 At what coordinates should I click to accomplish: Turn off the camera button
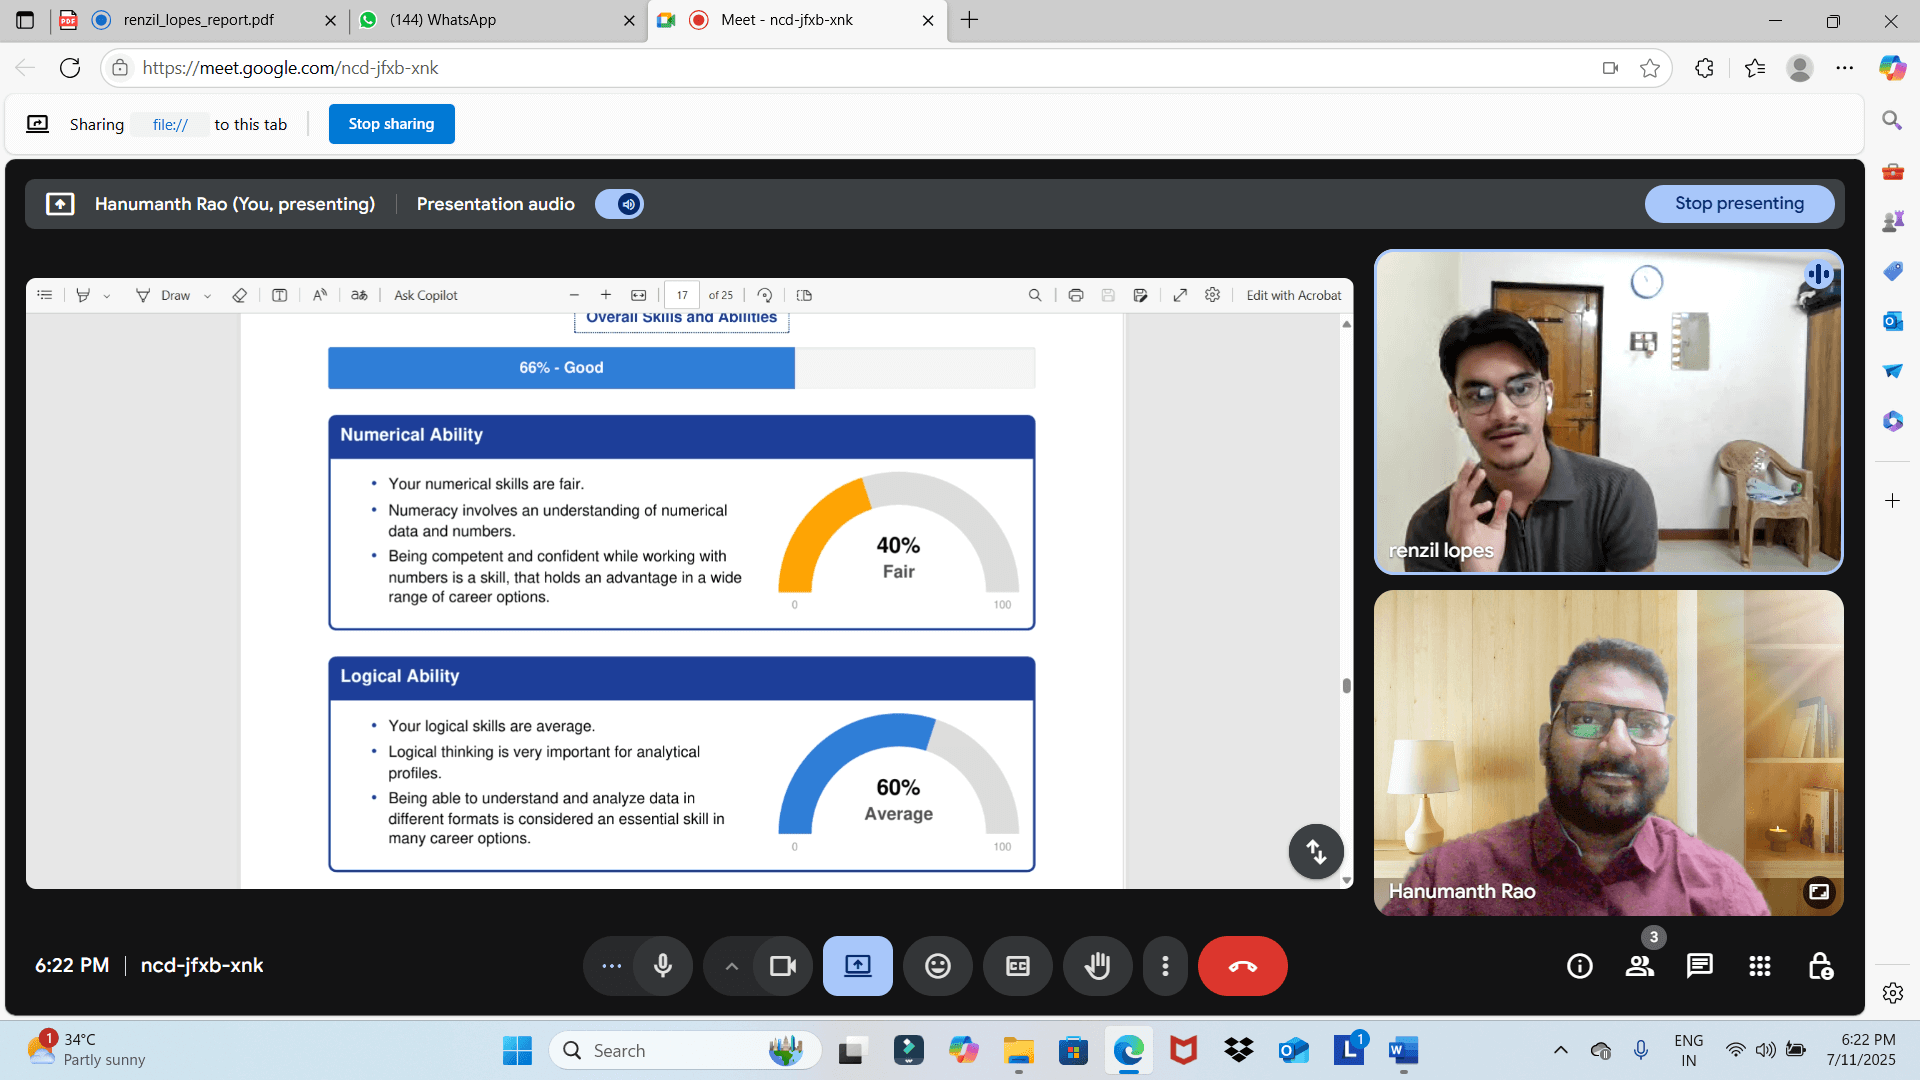782,966
